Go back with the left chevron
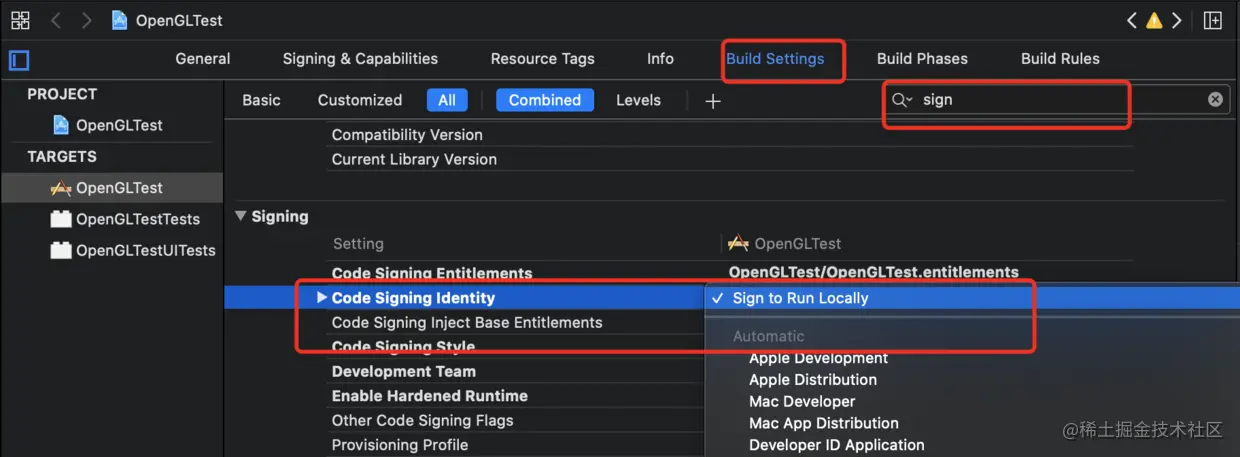Screen dimensions: 1240x457 (56, 20)
